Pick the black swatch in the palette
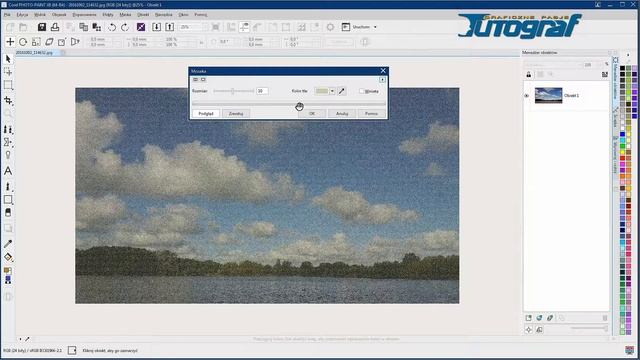The image size is (640, 360). click(622, 68)
